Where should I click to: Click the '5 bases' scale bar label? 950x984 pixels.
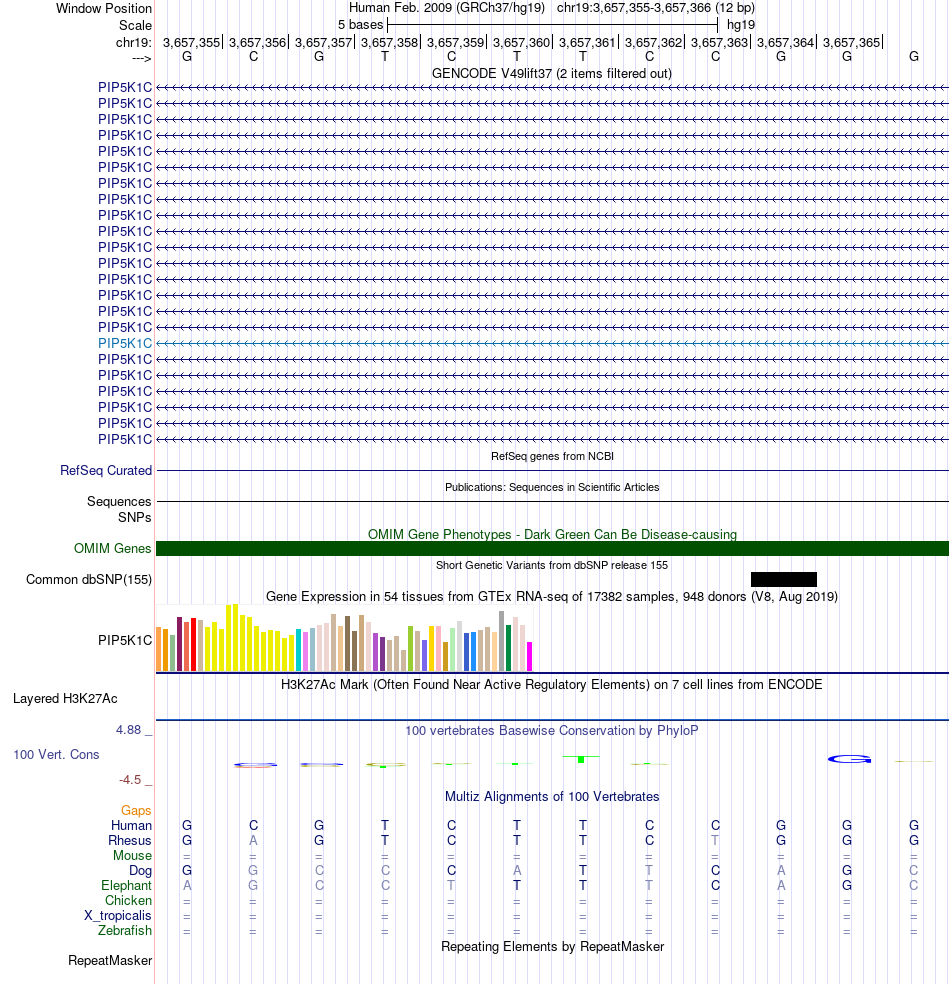coord(360,25)
